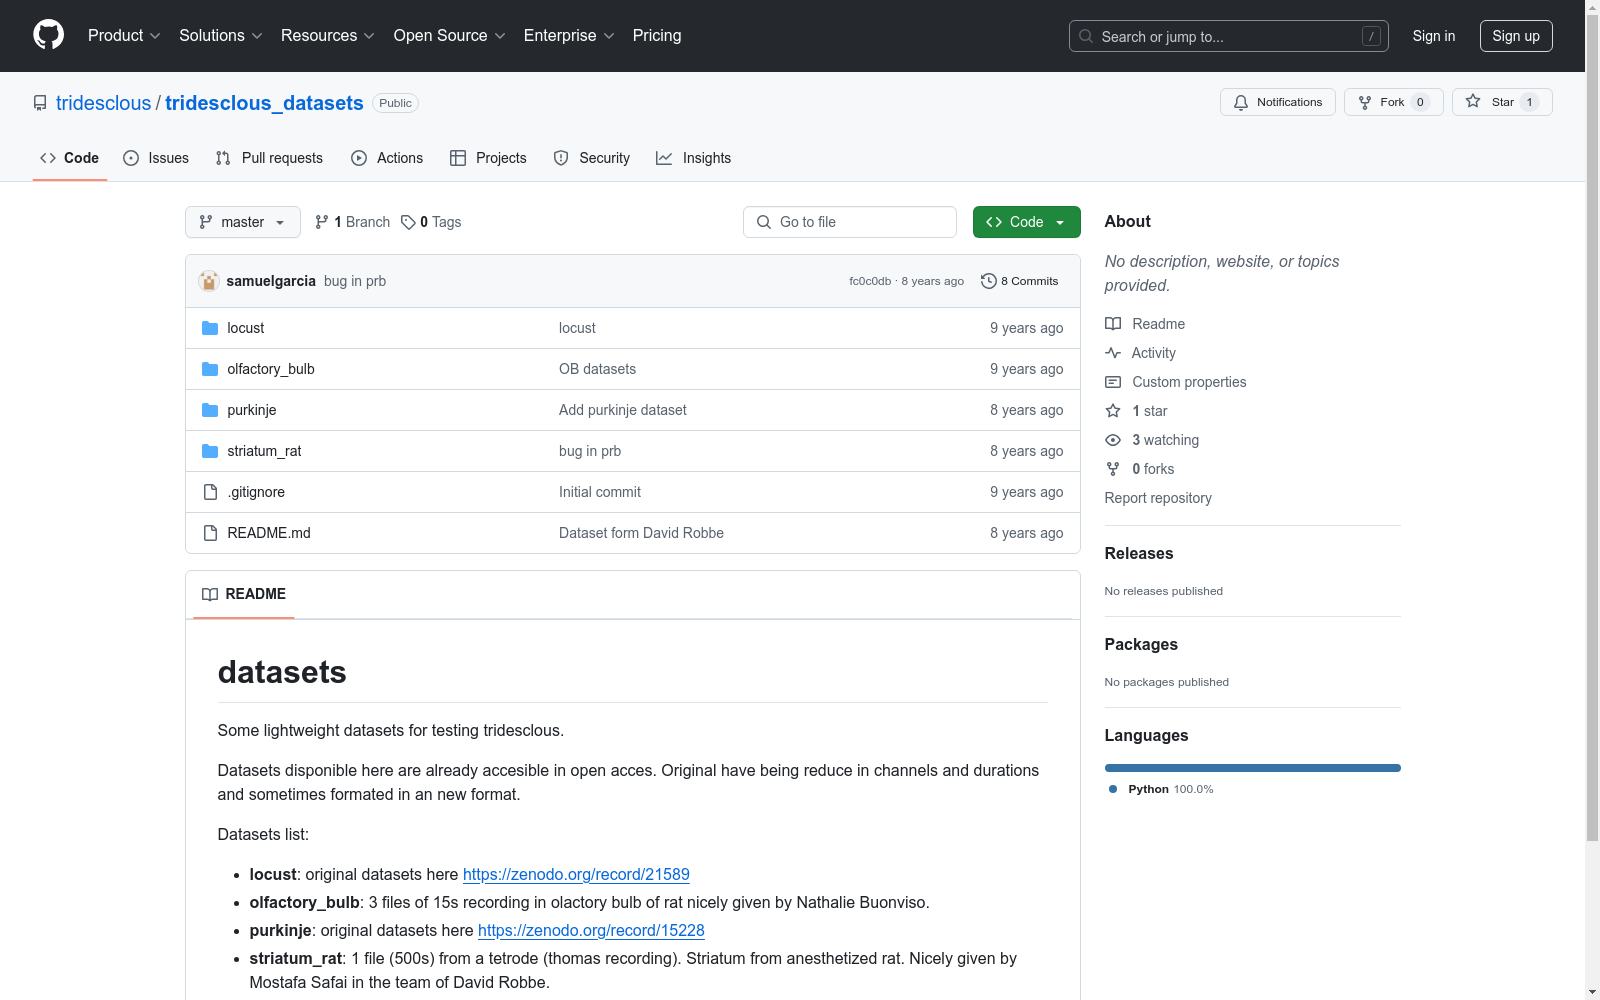
Task: Select the README tab
Action: pyautogui.click(x=244, y=594)
